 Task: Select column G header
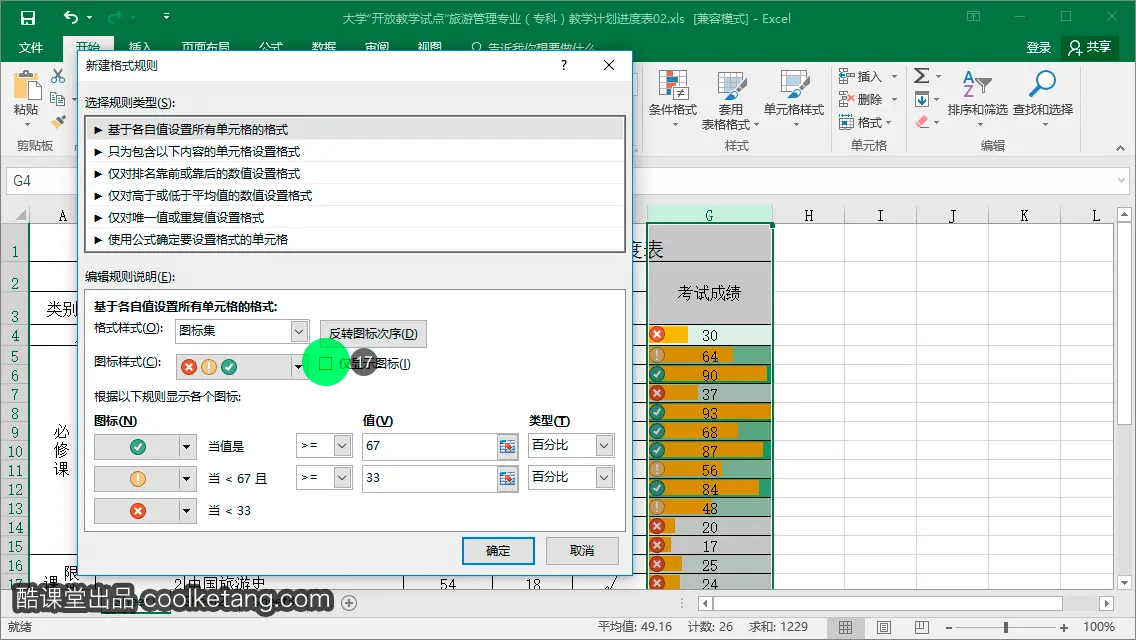point(709,215)
